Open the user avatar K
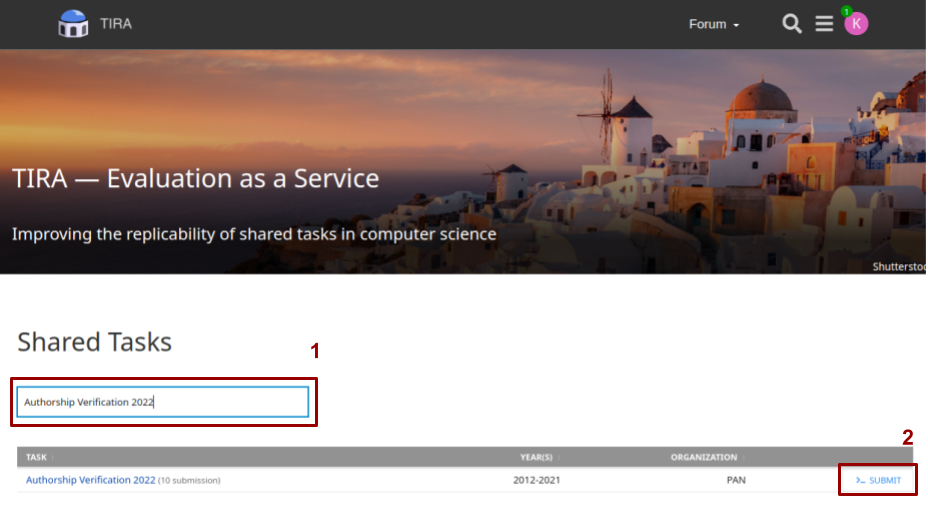The image size is (928, 509). click(856, 24)
